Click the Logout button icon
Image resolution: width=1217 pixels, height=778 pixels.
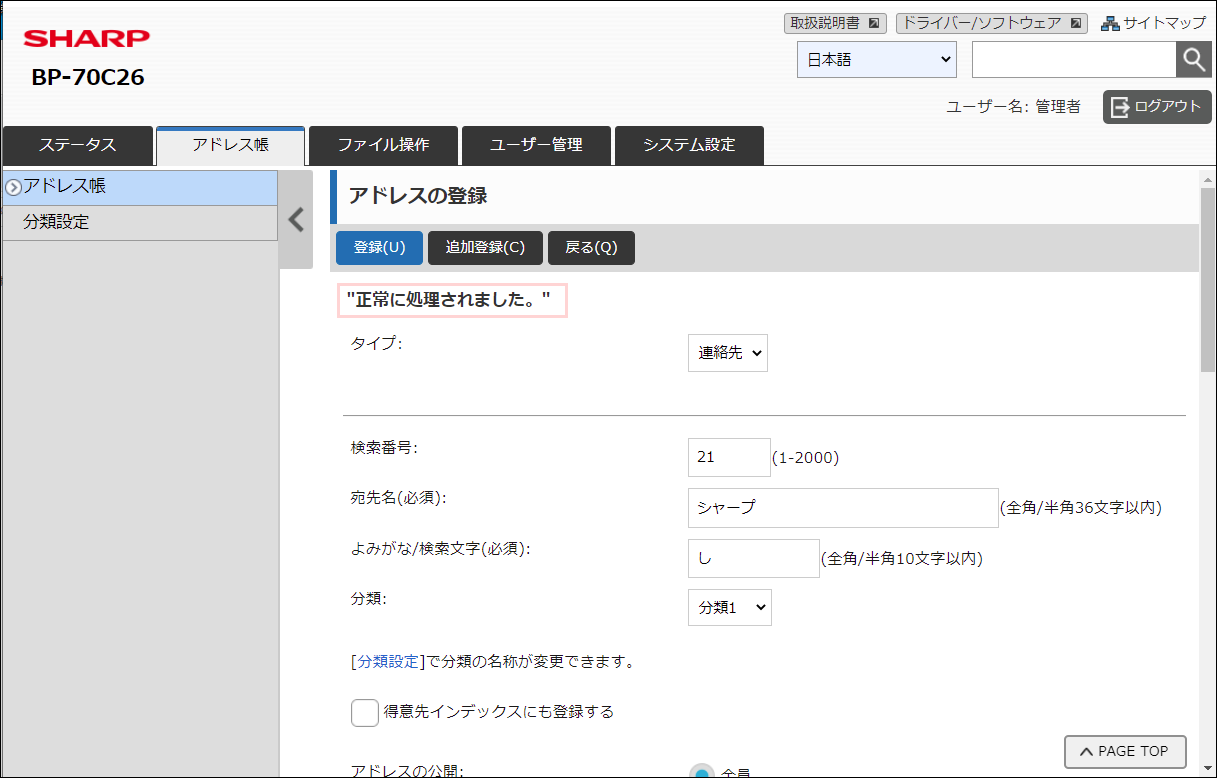click(1120, 107)
